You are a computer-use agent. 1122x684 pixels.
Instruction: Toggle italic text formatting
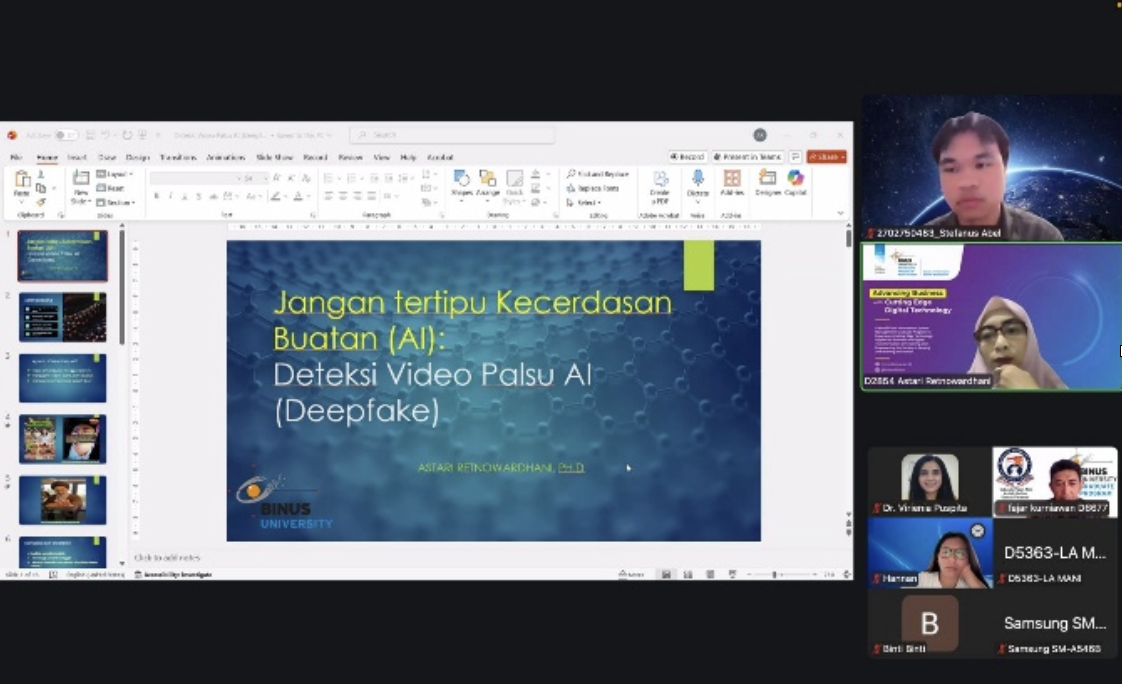[x=170, y=196]
